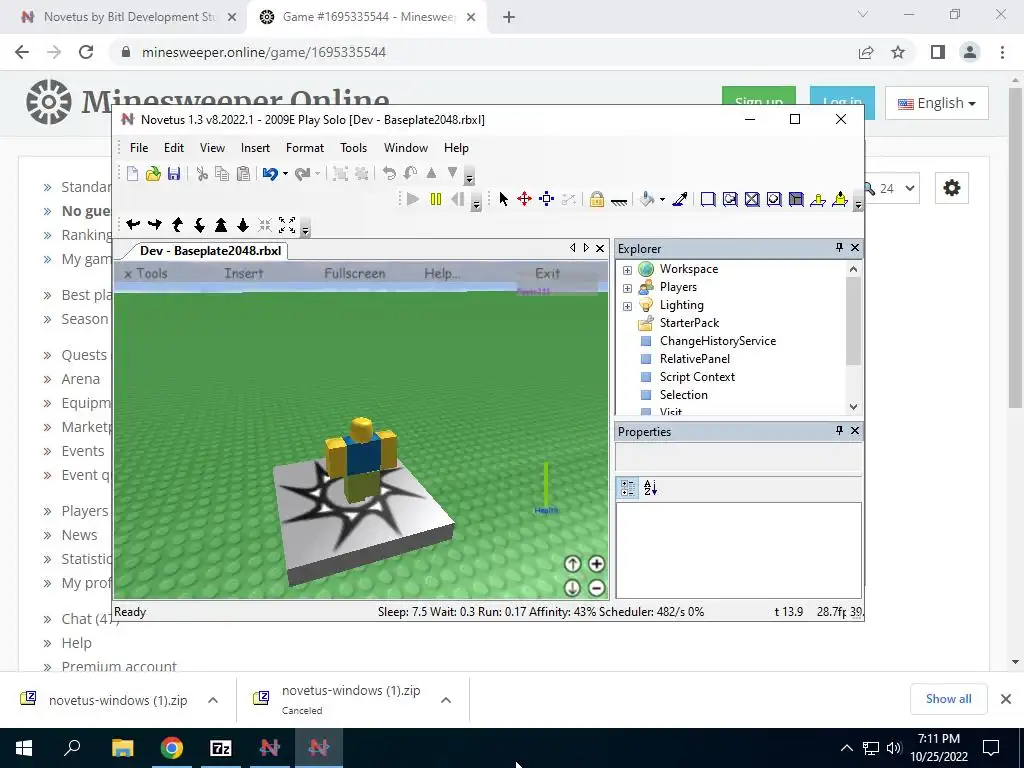Select Script Context in Explorer
The width and height of the screenshot is (1024, 768).
697,377
